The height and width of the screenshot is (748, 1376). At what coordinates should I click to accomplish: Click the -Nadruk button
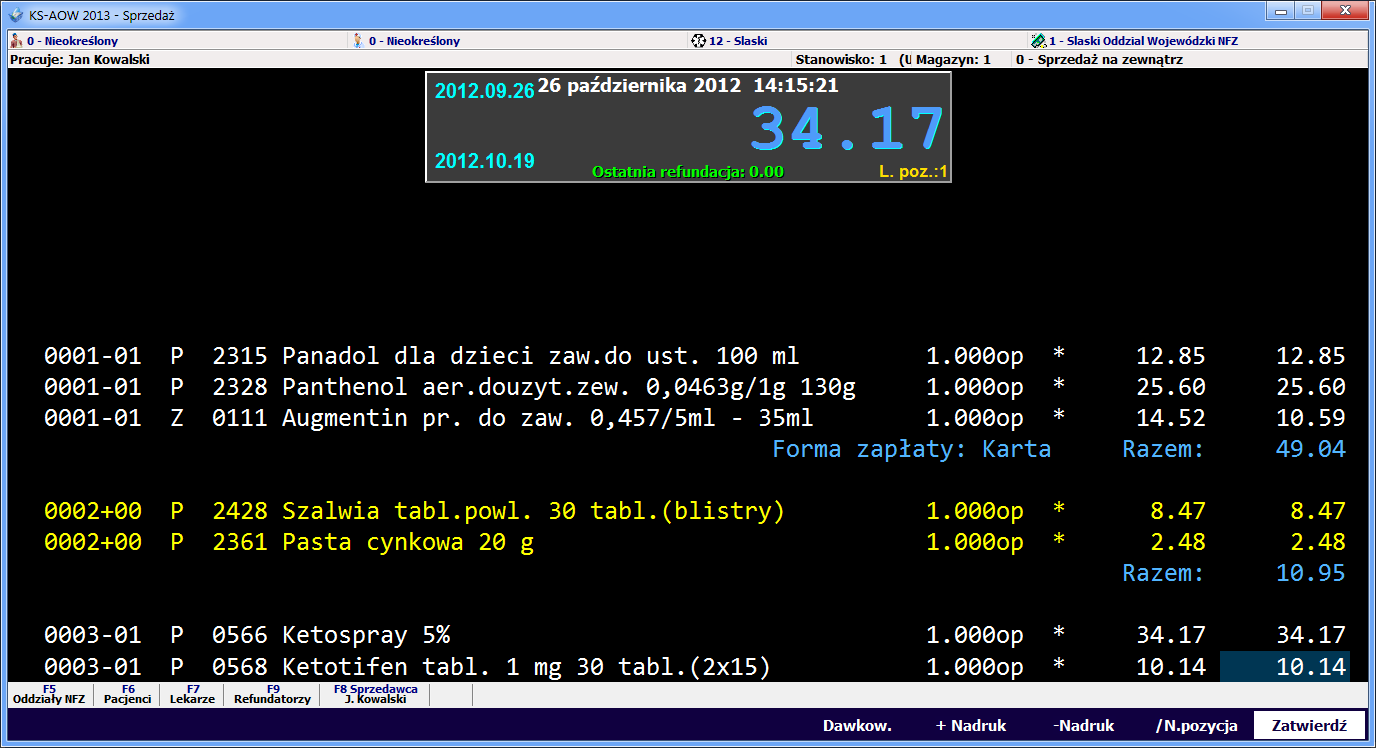[x=1083, y=726]
